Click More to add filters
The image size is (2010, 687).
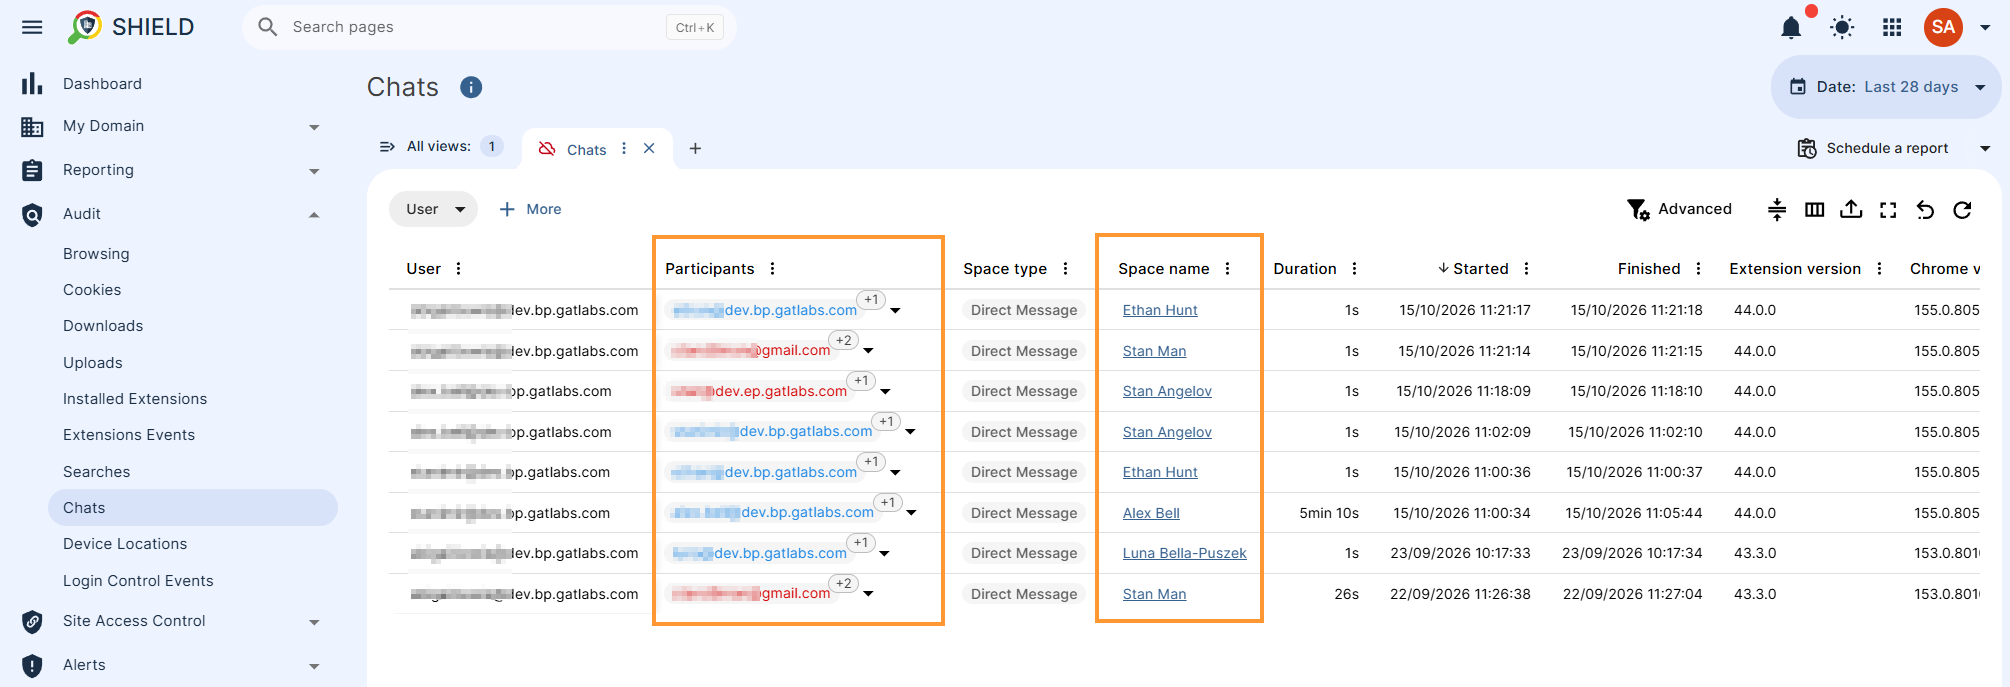pos(530,209)
